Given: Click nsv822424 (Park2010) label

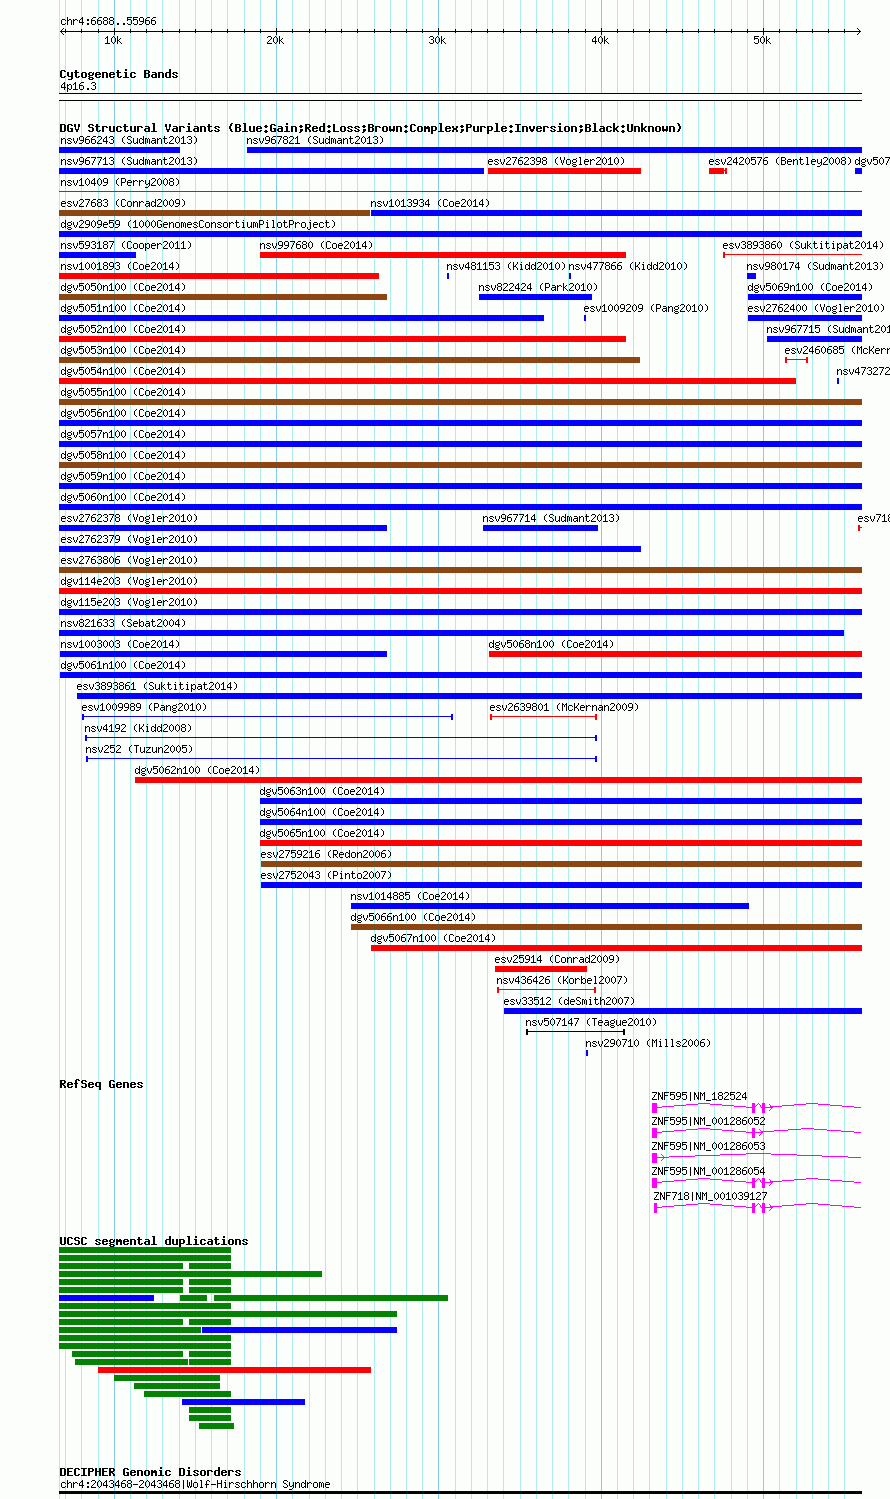Looking at the screenshot, I should tap(538, 287).
